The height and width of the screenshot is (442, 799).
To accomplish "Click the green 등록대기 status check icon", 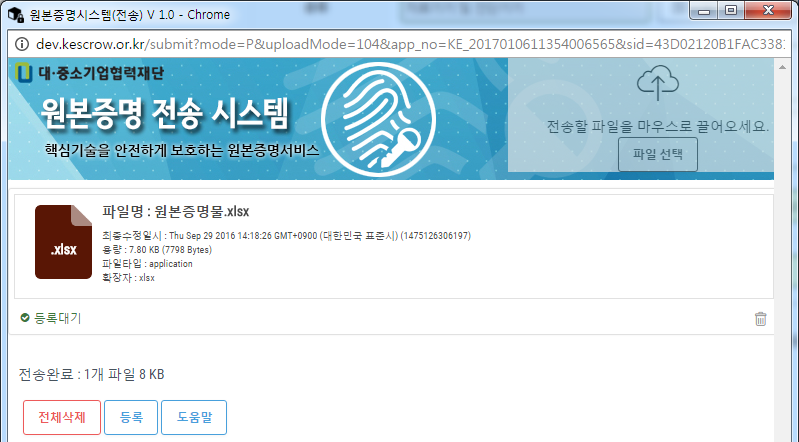I will pyautogui.click(x=24, y=318).
